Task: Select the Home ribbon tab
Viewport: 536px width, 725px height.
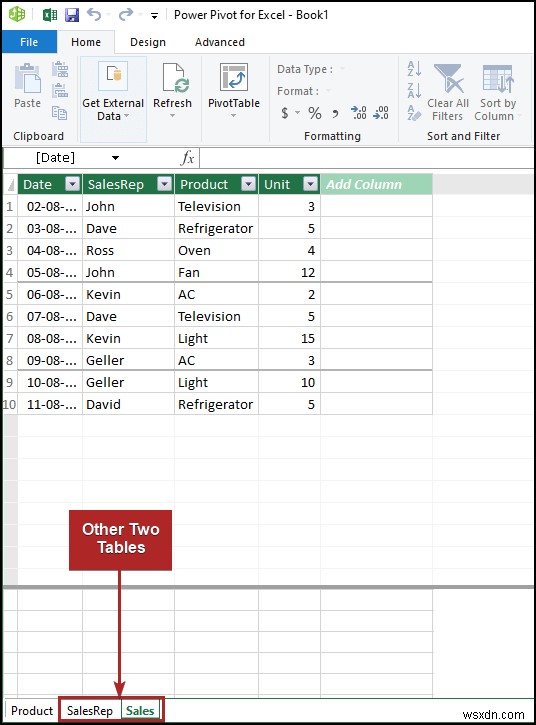Action: [x=86, y=42]
